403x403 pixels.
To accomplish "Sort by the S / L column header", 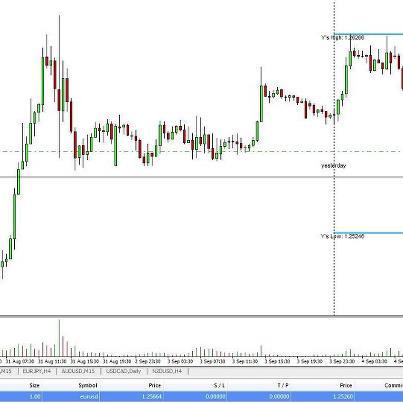I will click(x=219, y=385).
